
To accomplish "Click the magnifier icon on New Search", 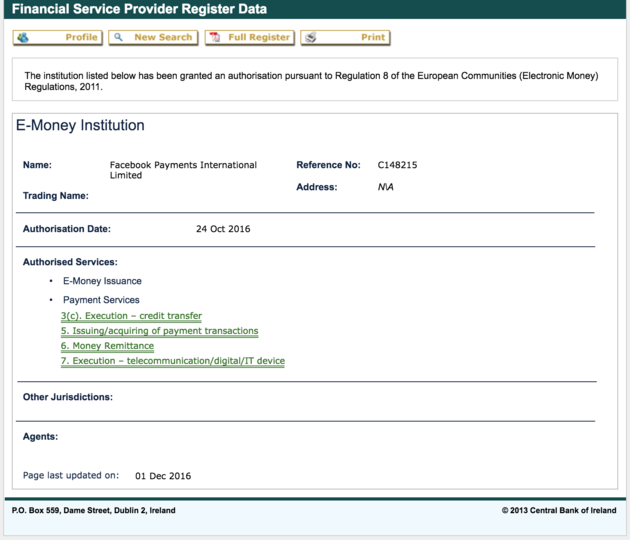I will 118,37.
